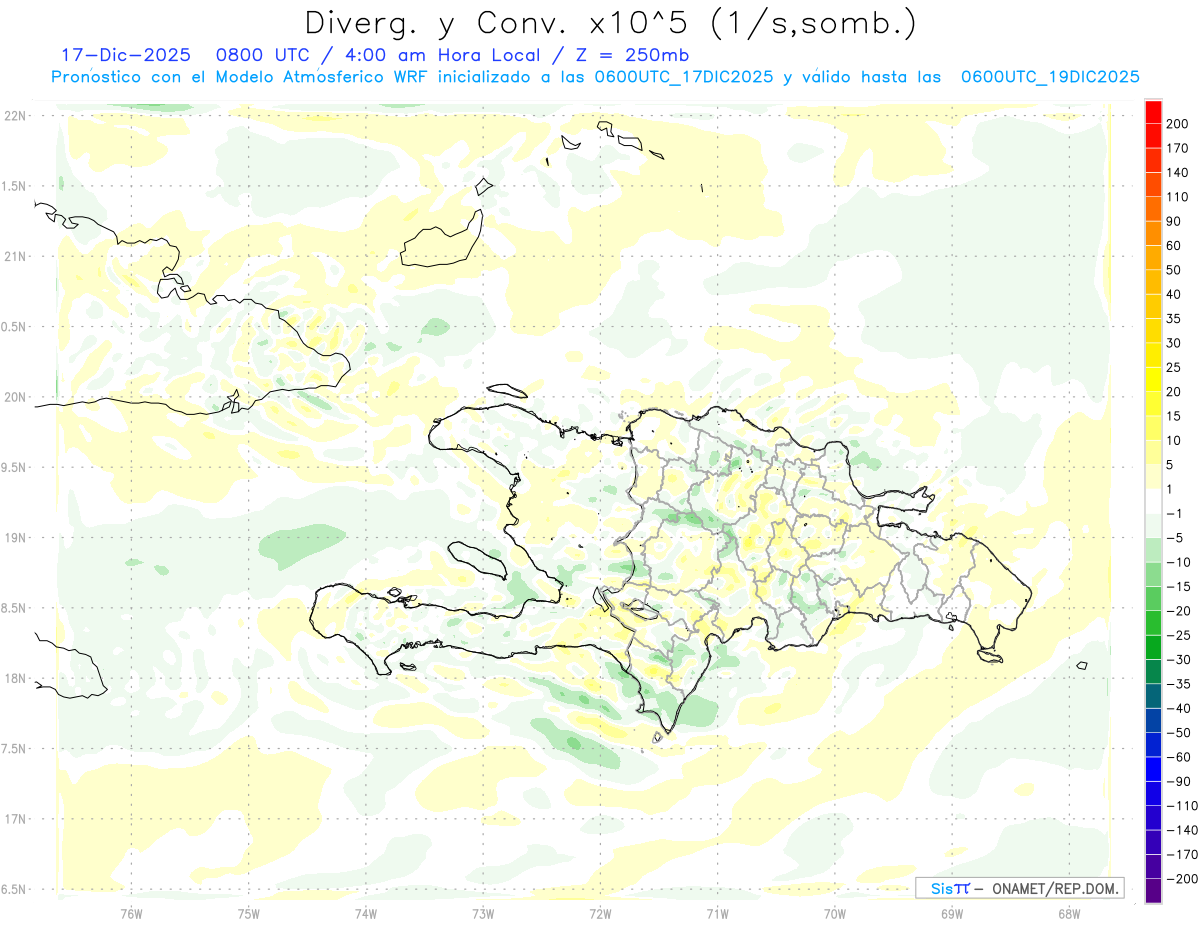Screen dimensions: 1200x927
Task: Click the colorbar value '-90'
Action: click(1178, 782)
